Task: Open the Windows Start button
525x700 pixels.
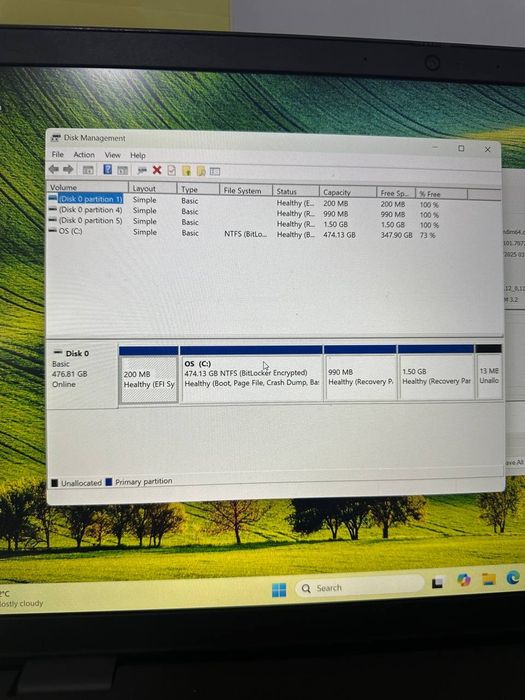Action: click(x=279, y=590)
